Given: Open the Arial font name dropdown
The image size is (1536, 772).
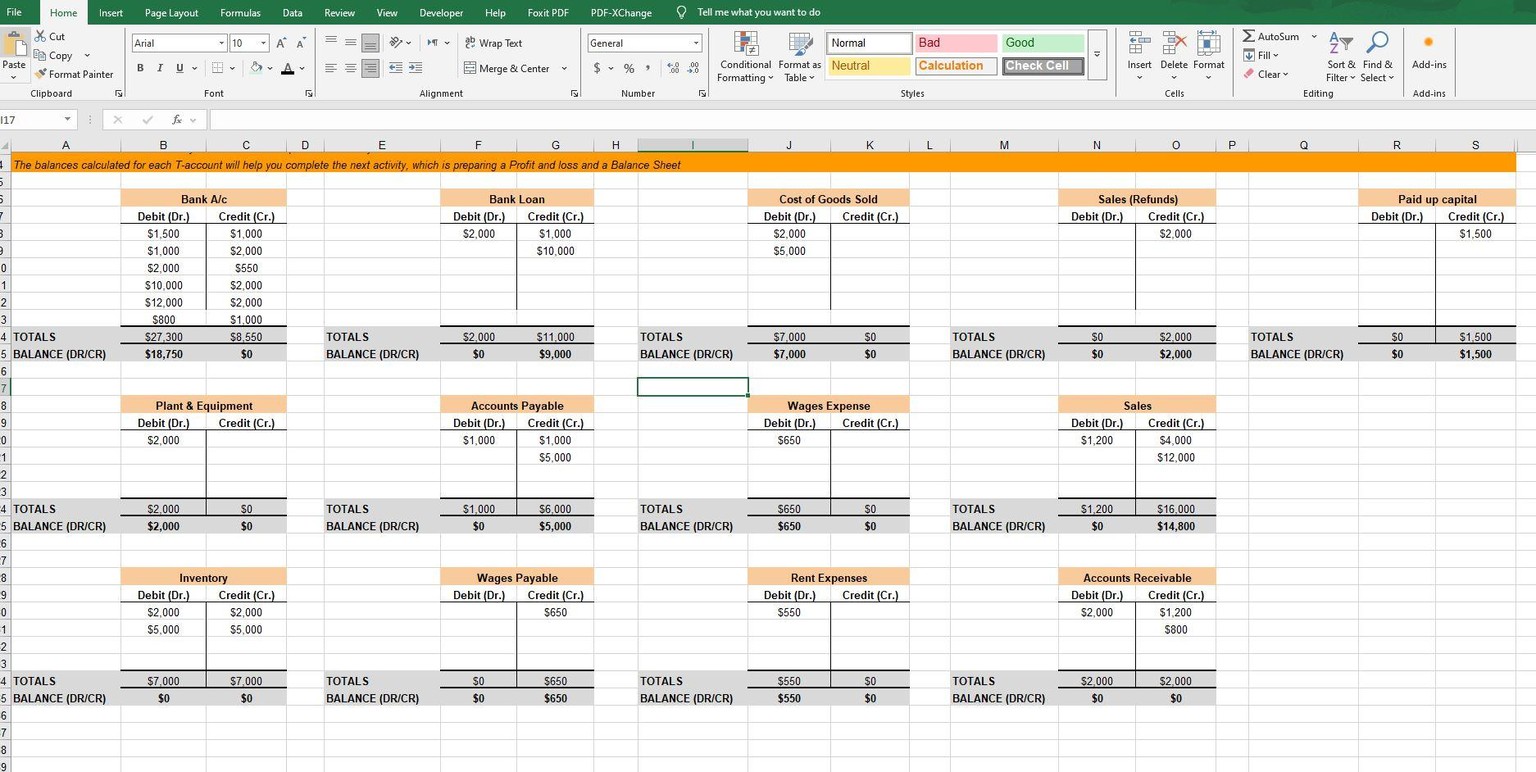Looking at the screenshot, I should pyautogui.click(x=222, y=43).
